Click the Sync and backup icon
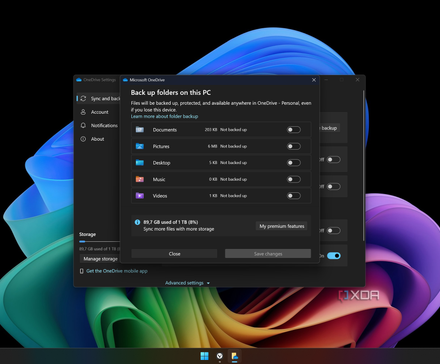The image size is (440, 364). click(x=83, y=98)
